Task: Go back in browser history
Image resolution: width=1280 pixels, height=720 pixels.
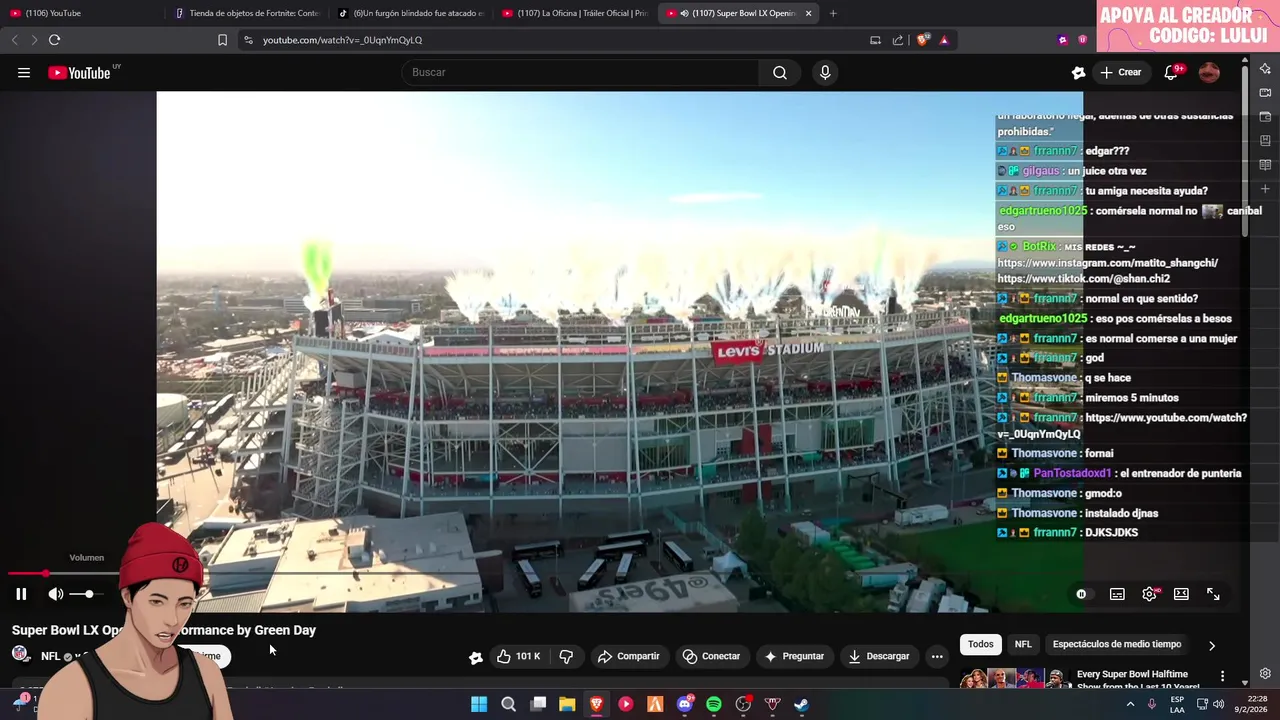Action: 14,40
